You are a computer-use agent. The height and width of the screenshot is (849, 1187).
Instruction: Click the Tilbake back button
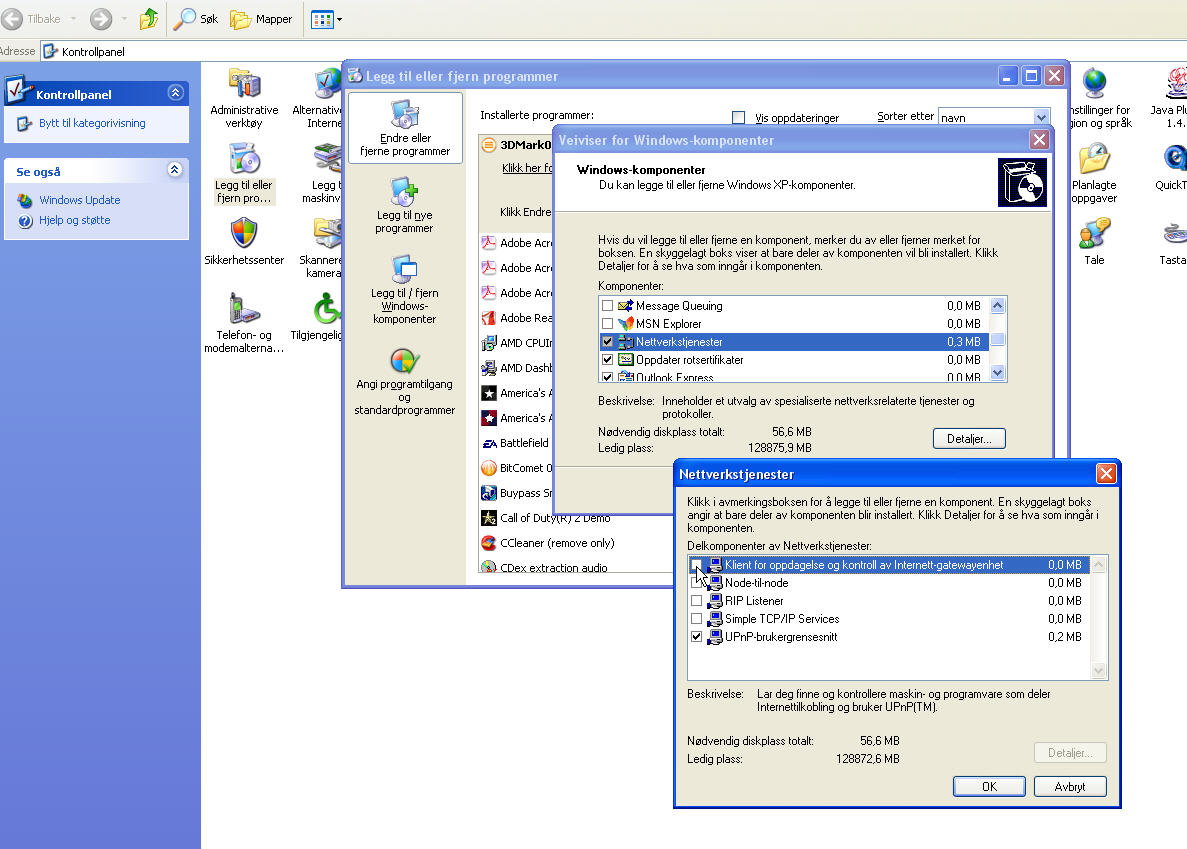click(32, 19)
